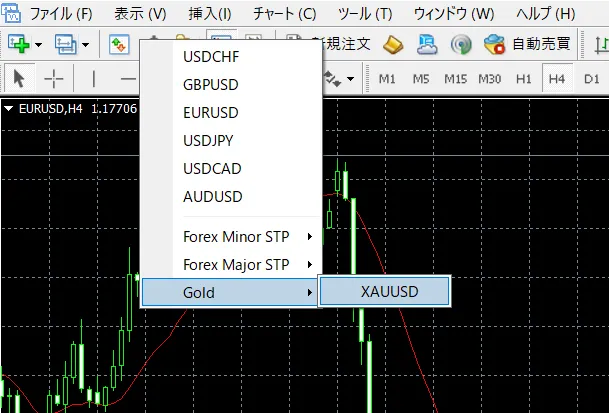Image resolution: width=609 pixels, height=413 pixels.
Task: Click the new chart plus icon
Action: tap(18, 44)
